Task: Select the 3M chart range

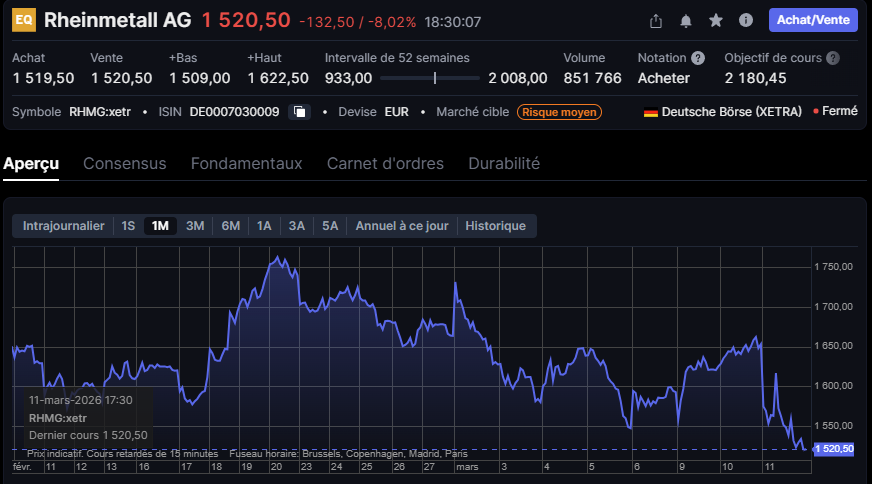Action: [195, 226]
